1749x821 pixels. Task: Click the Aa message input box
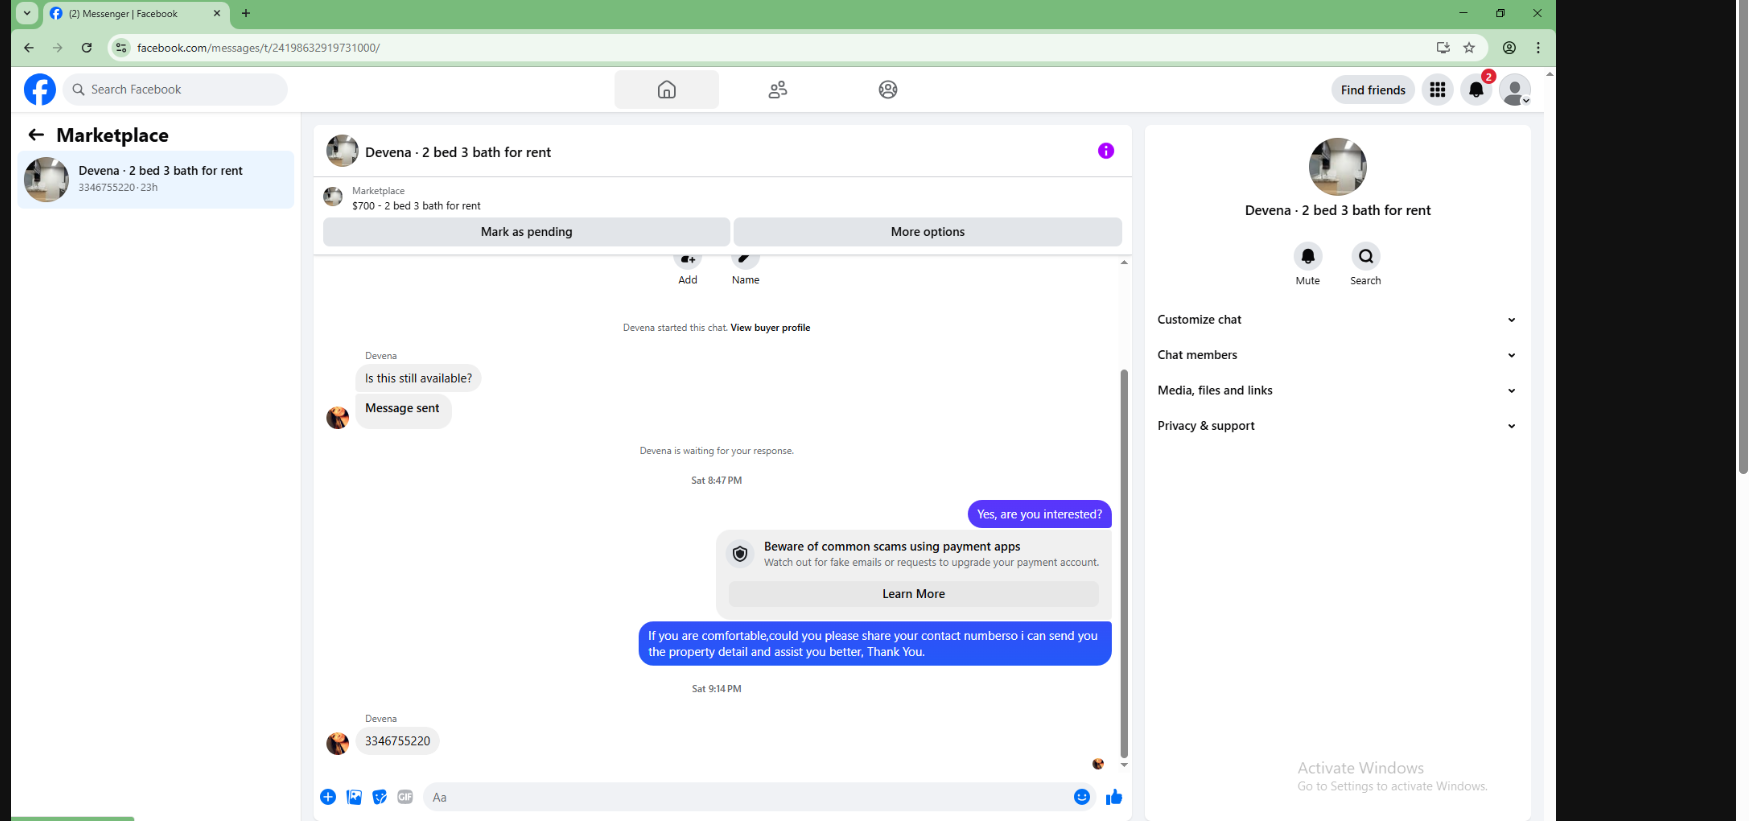(x=749, y=797)
